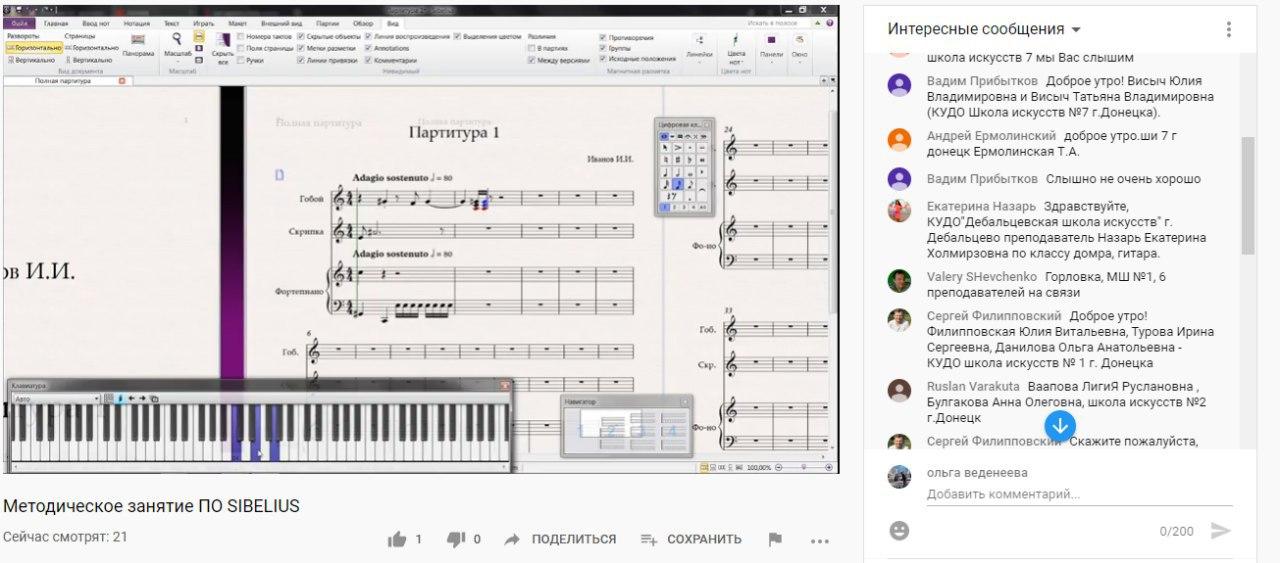Viewport: 1280px width, 563px height.
Task: Click the blue scroll-to-newest arrow in chat
Action: 1060,424
